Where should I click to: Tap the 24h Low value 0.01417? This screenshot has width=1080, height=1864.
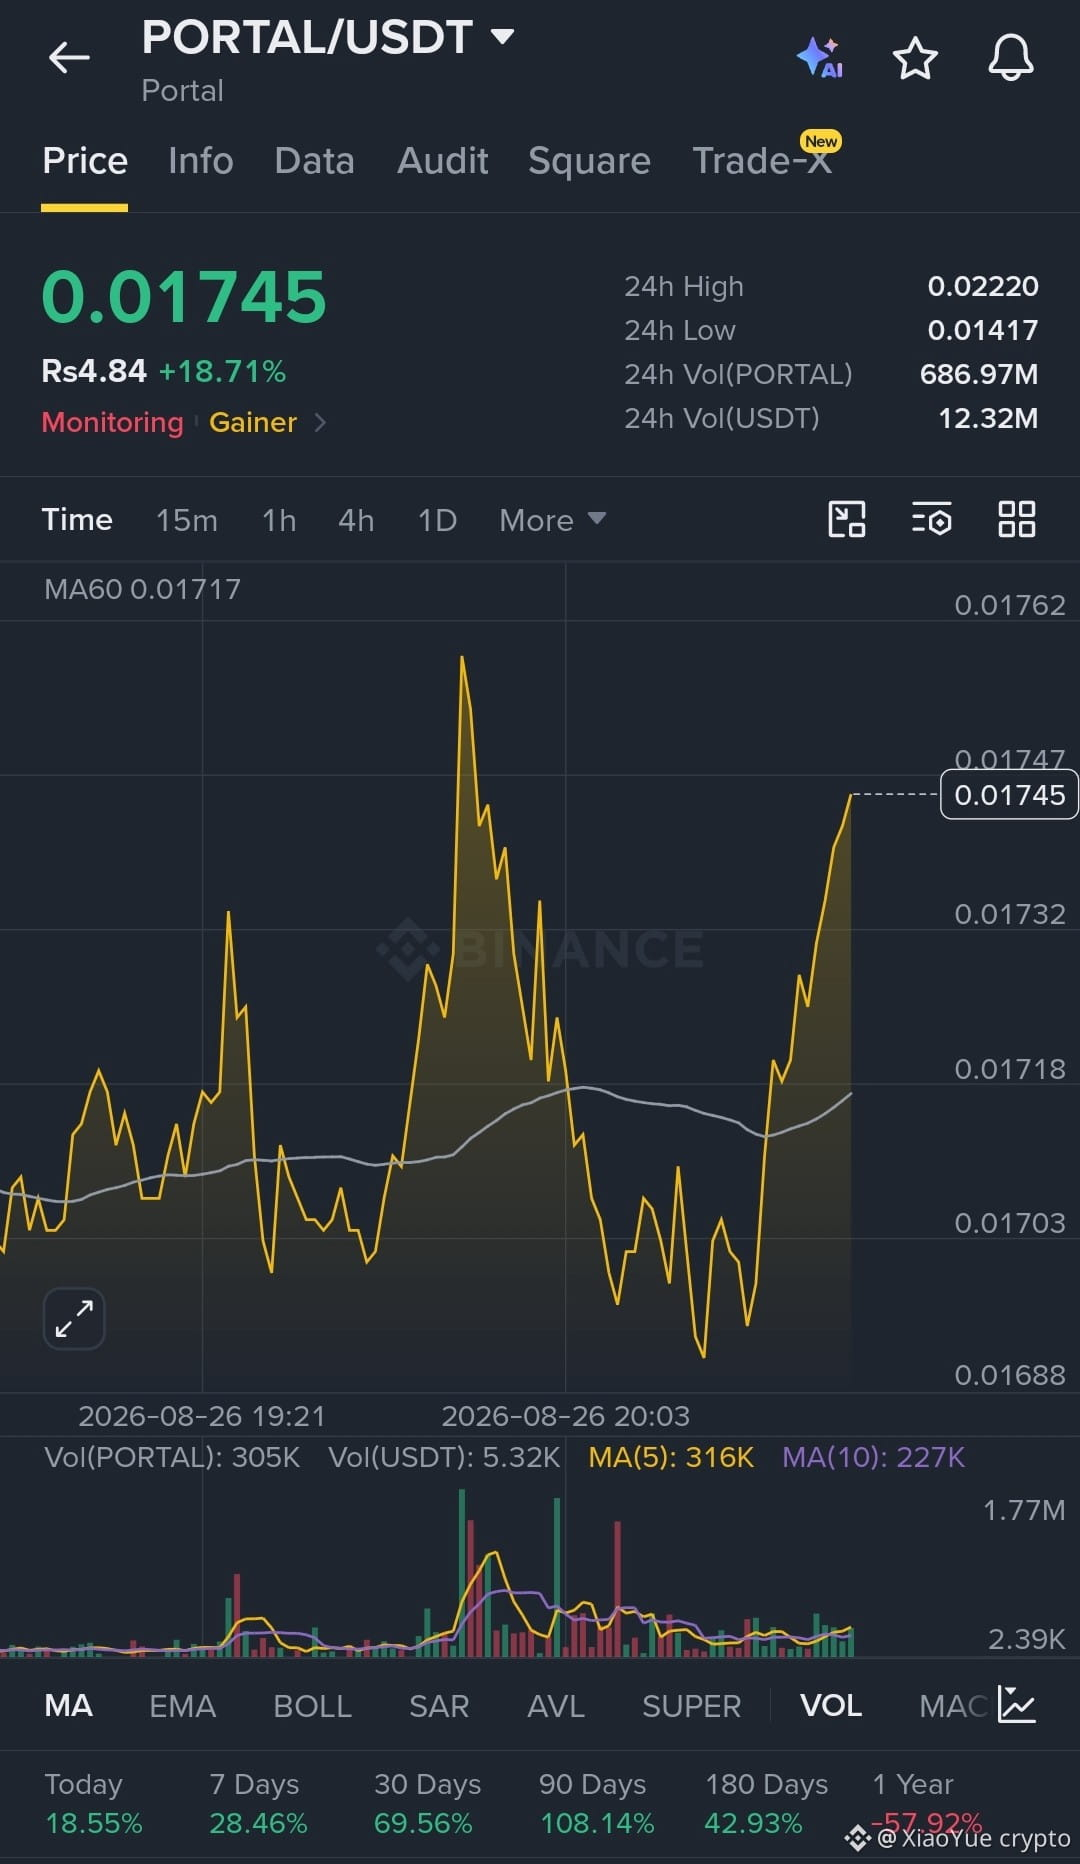[983, 330]
